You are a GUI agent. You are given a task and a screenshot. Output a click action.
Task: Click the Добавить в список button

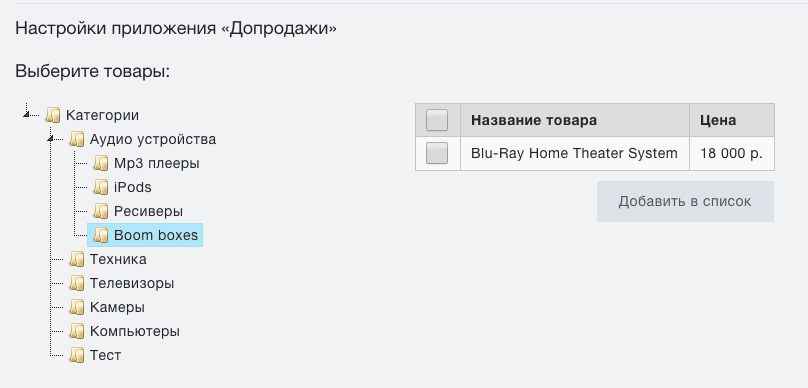(x=685, y=201)
